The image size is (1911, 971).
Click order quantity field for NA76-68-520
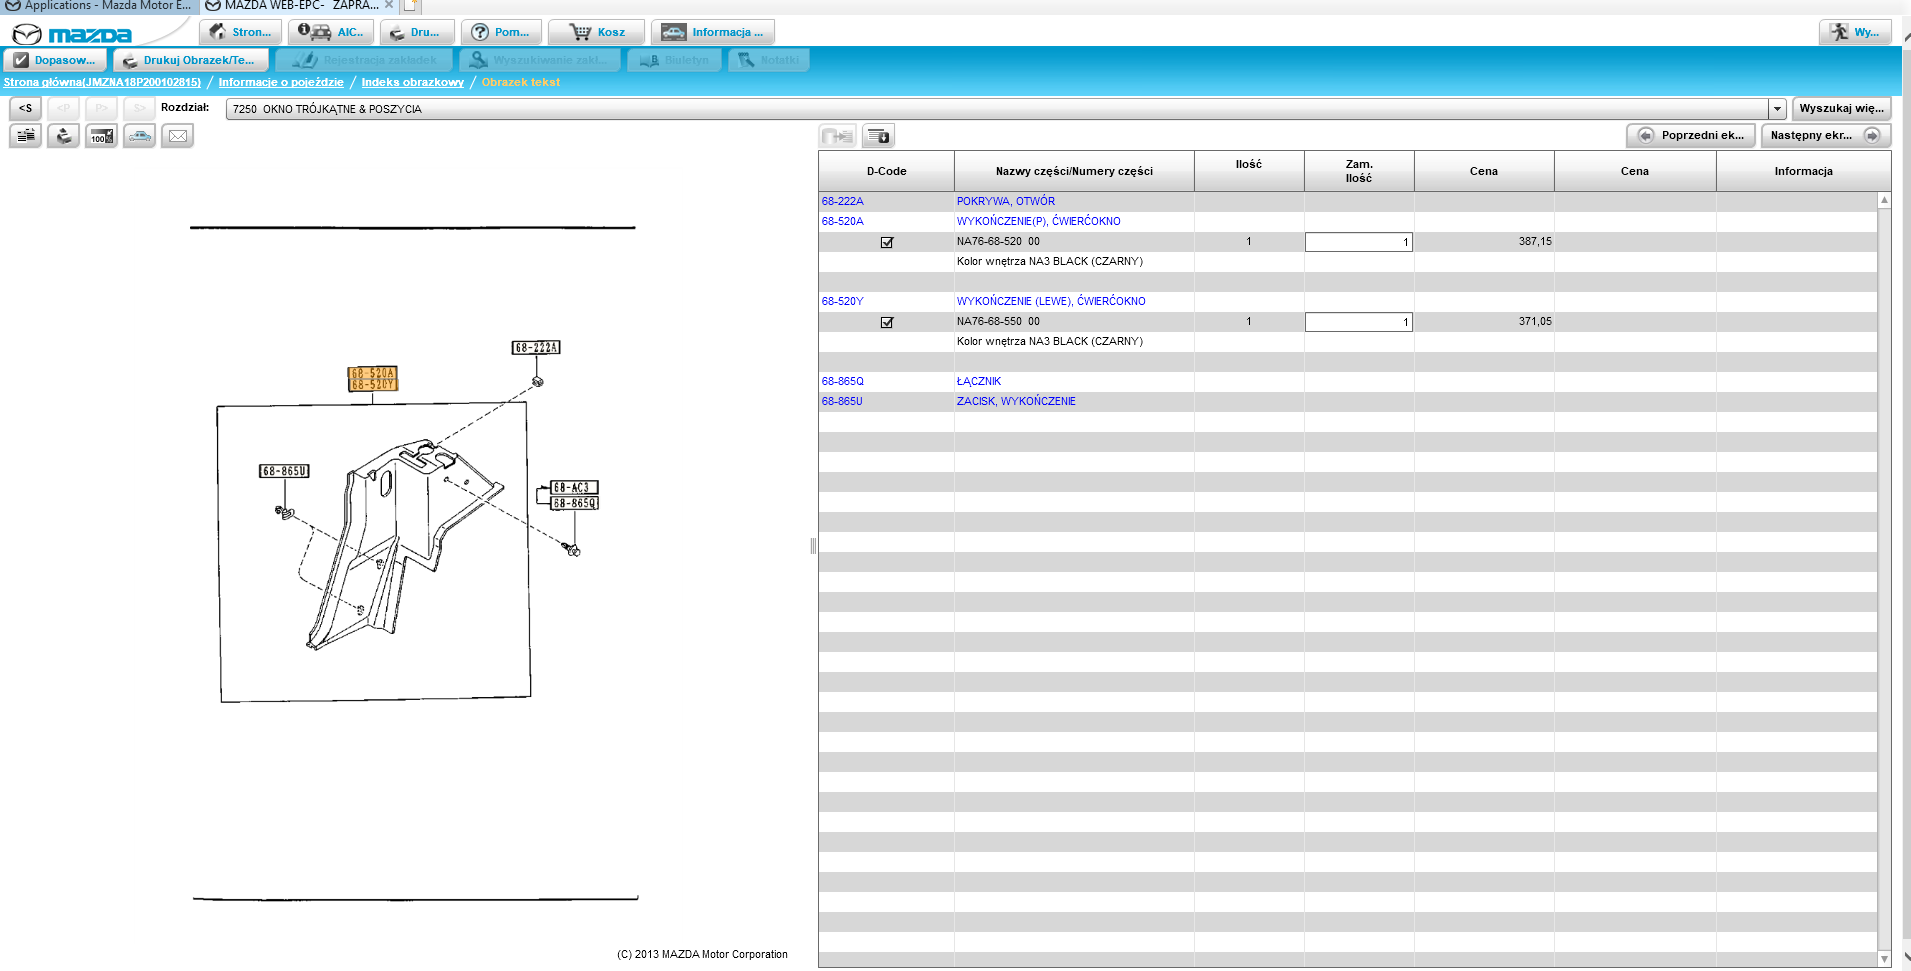(x=1358, y=242)
